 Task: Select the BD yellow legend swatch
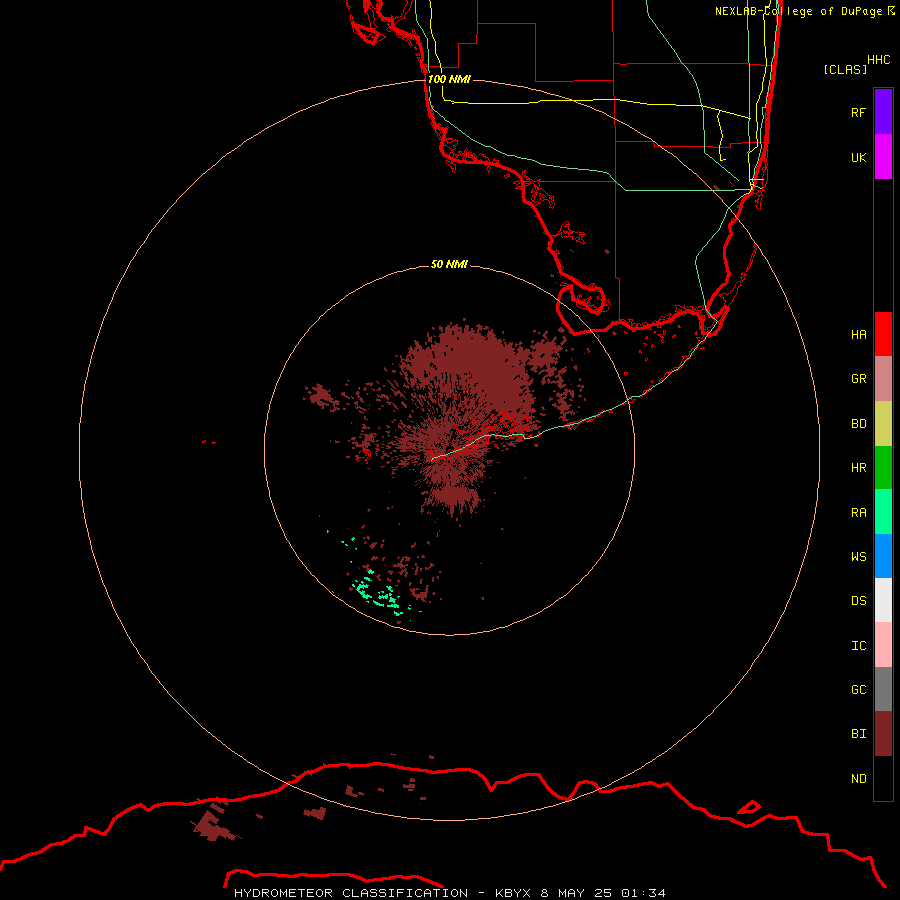883,424
